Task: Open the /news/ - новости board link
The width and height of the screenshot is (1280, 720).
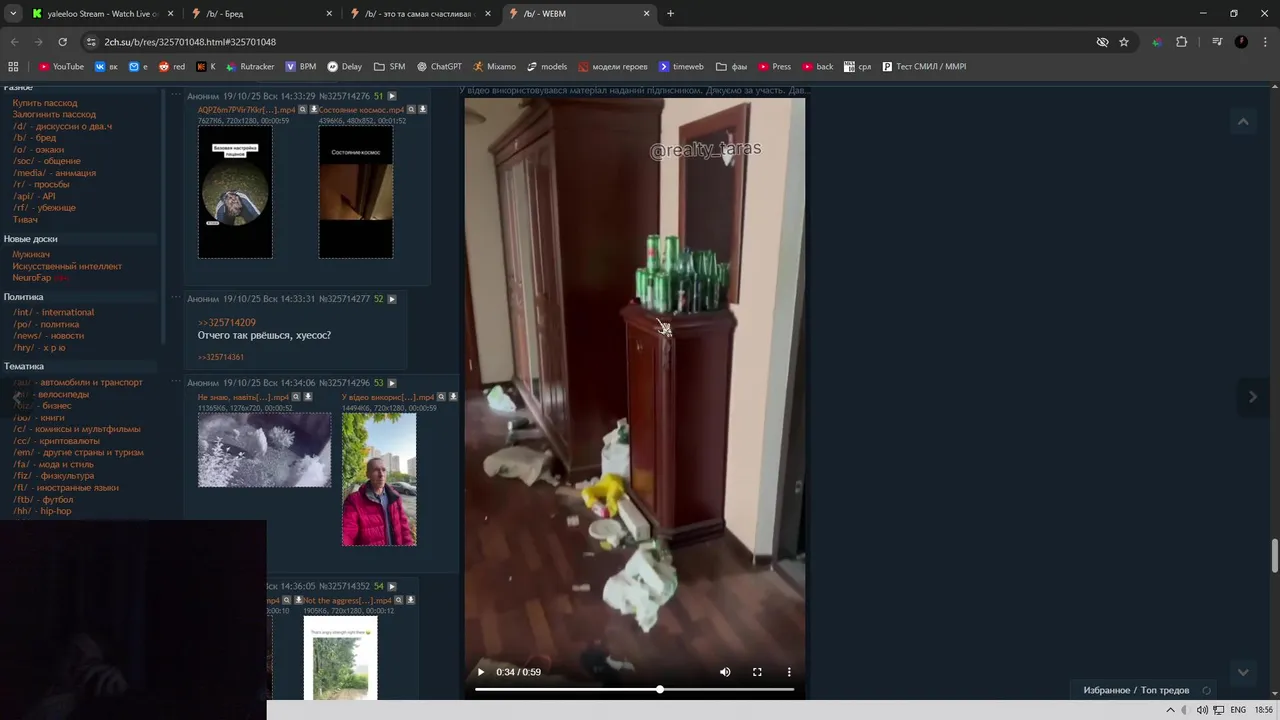Action: point(49,336)
